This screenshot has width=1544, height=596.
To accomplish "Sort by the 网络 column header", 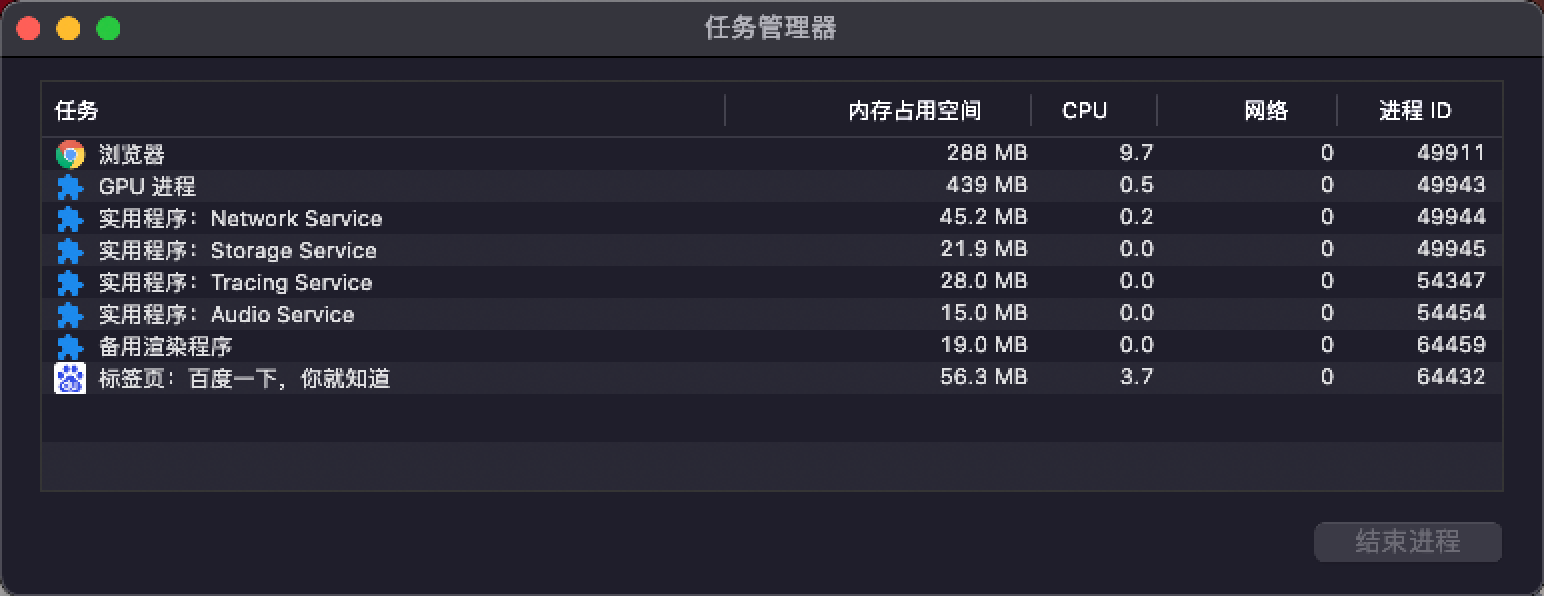I will tap(1247, 110).
